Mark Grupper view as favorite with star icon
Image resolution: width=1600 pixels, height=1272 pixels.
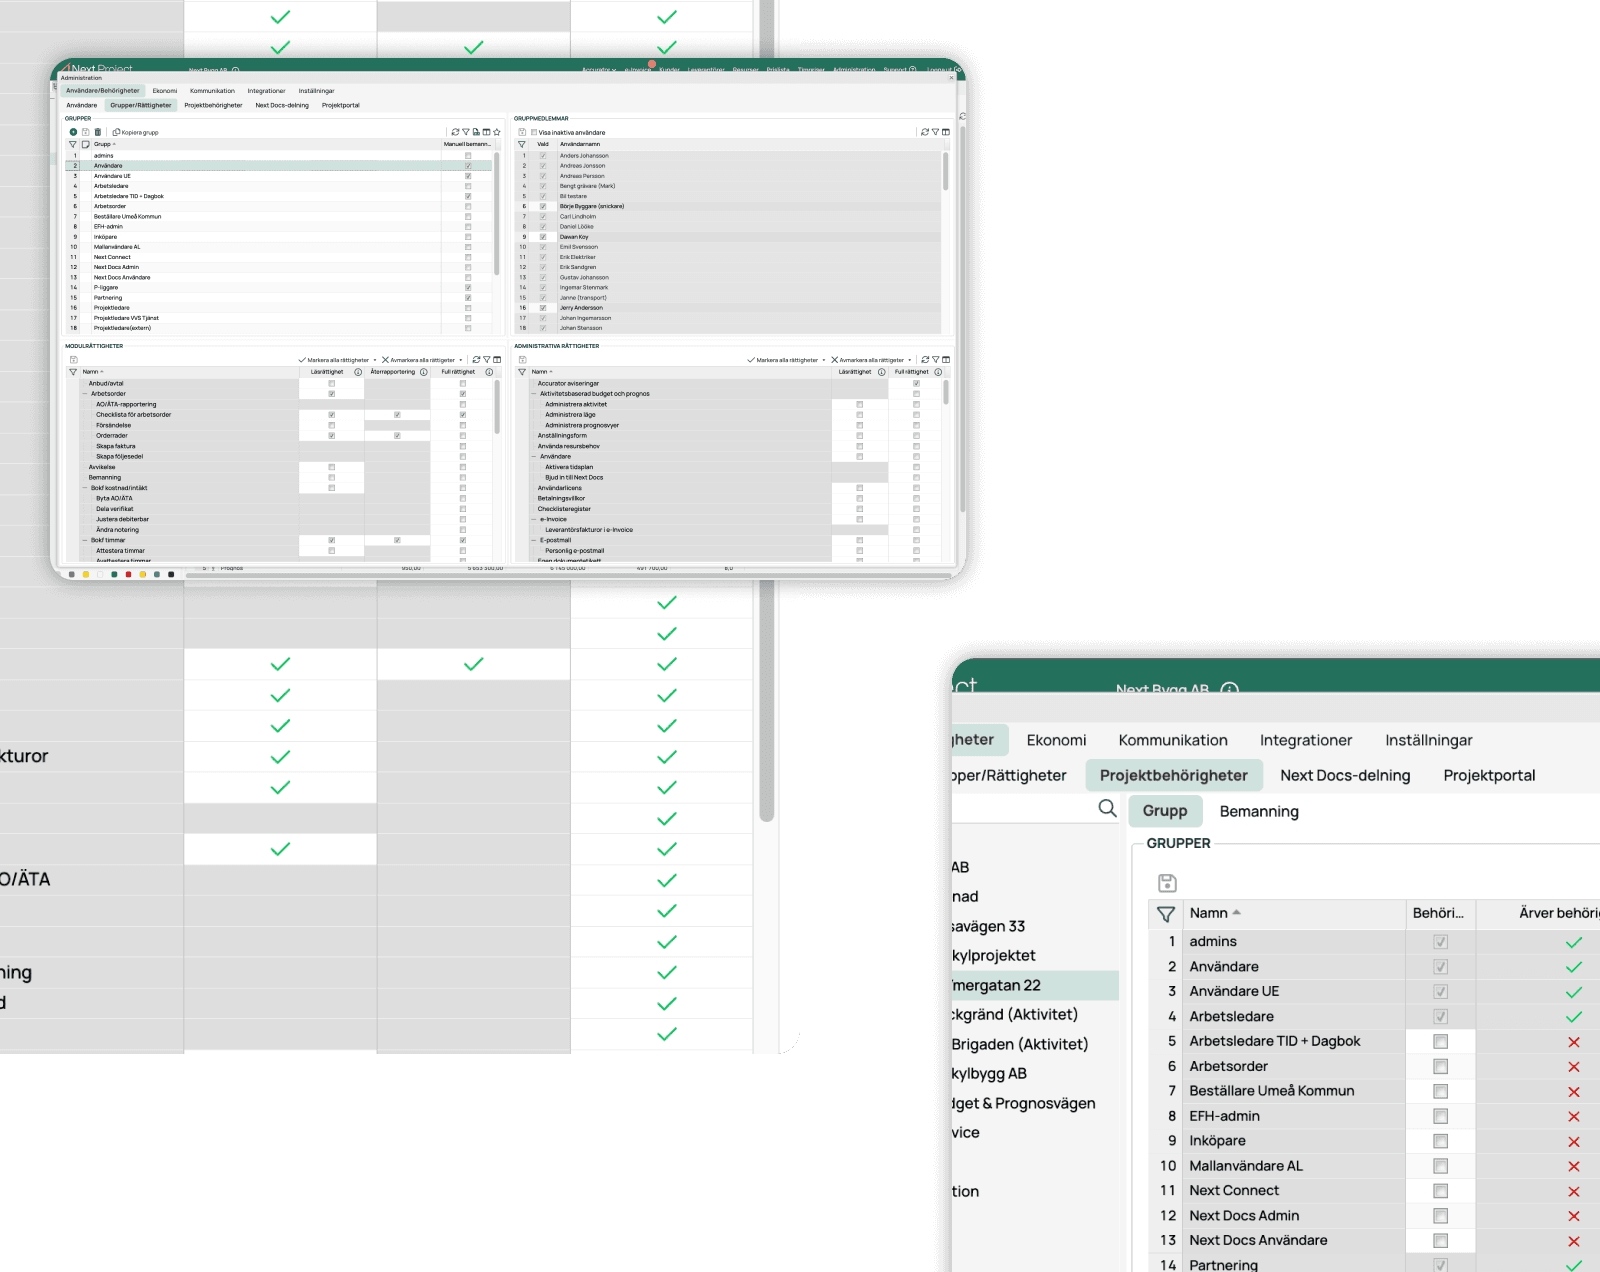[497, 132]
